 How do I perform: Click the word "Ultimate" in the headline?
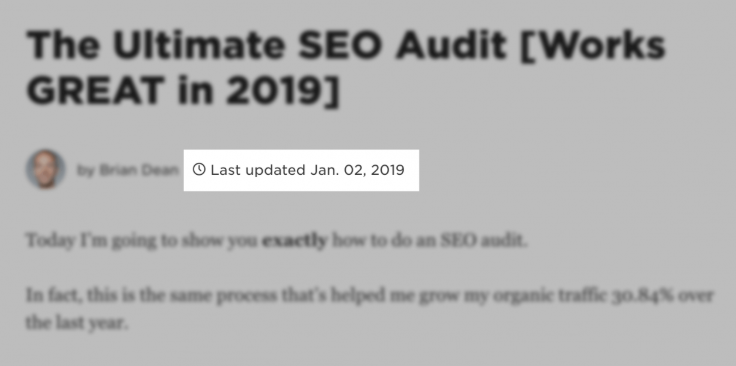(x=199, y=45)
